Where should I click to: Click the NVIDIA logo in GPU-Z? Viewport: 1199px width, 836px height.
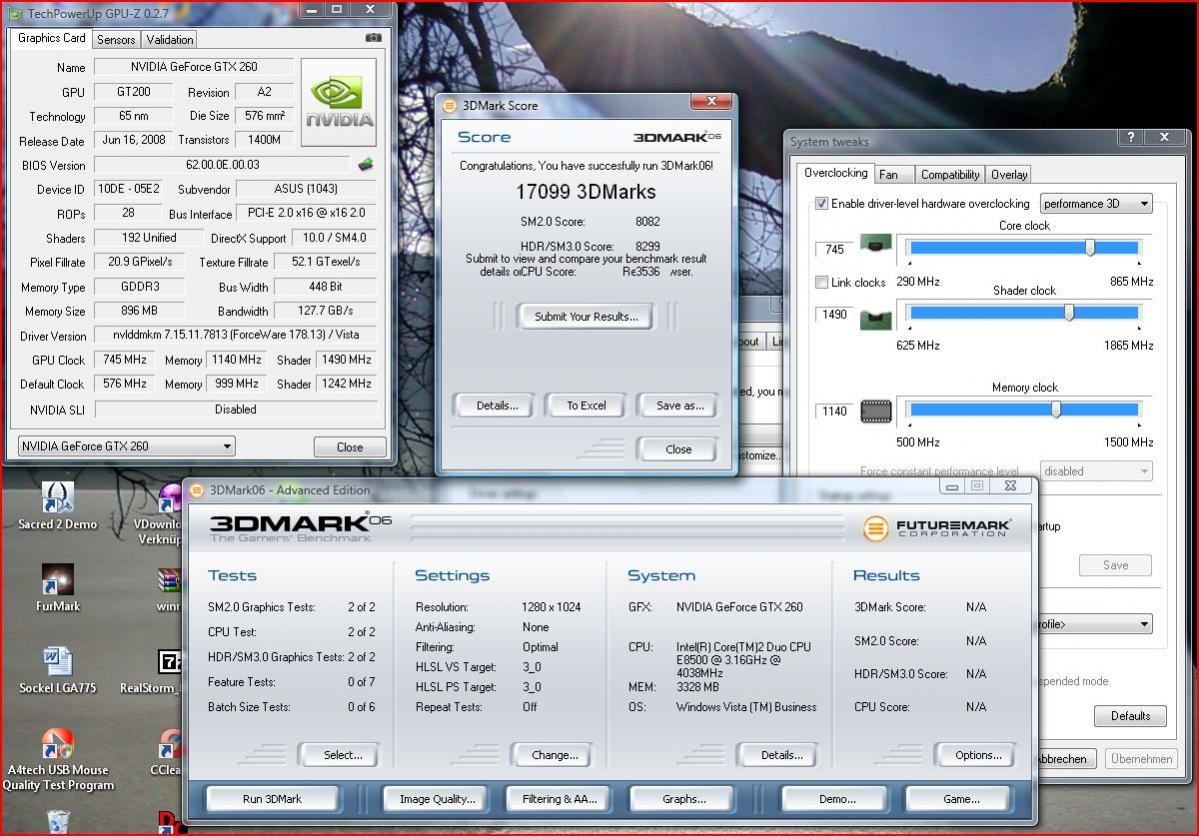point(339,102)
